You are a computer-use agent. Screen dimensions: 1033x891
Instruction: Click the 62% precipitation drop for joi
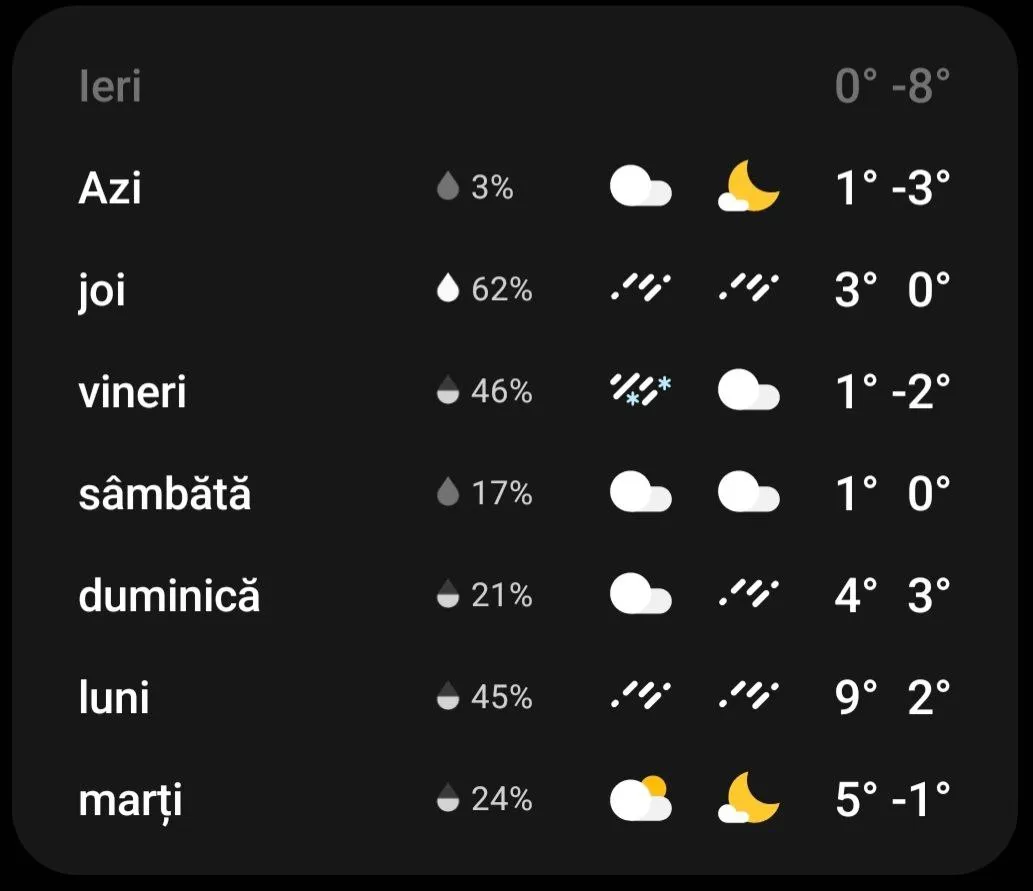point(448,290)
